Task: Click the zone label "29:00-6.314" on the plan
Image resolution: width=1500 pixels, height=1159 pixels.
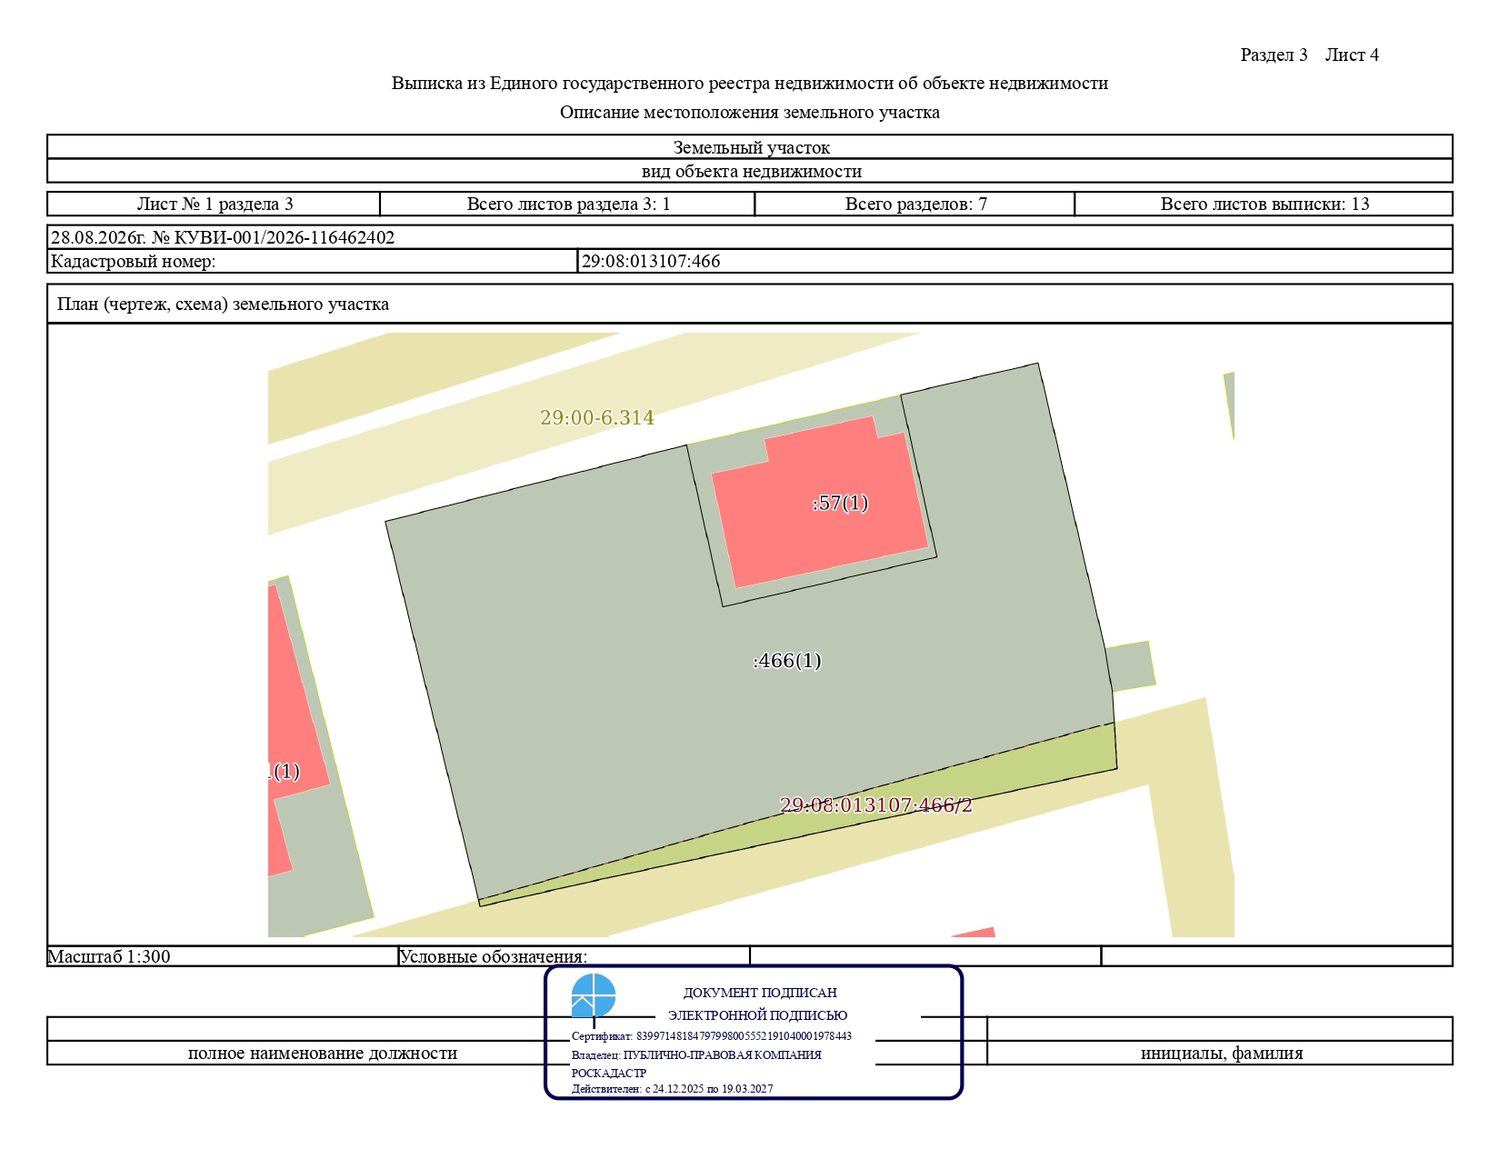Action: (x=597, y=418)
